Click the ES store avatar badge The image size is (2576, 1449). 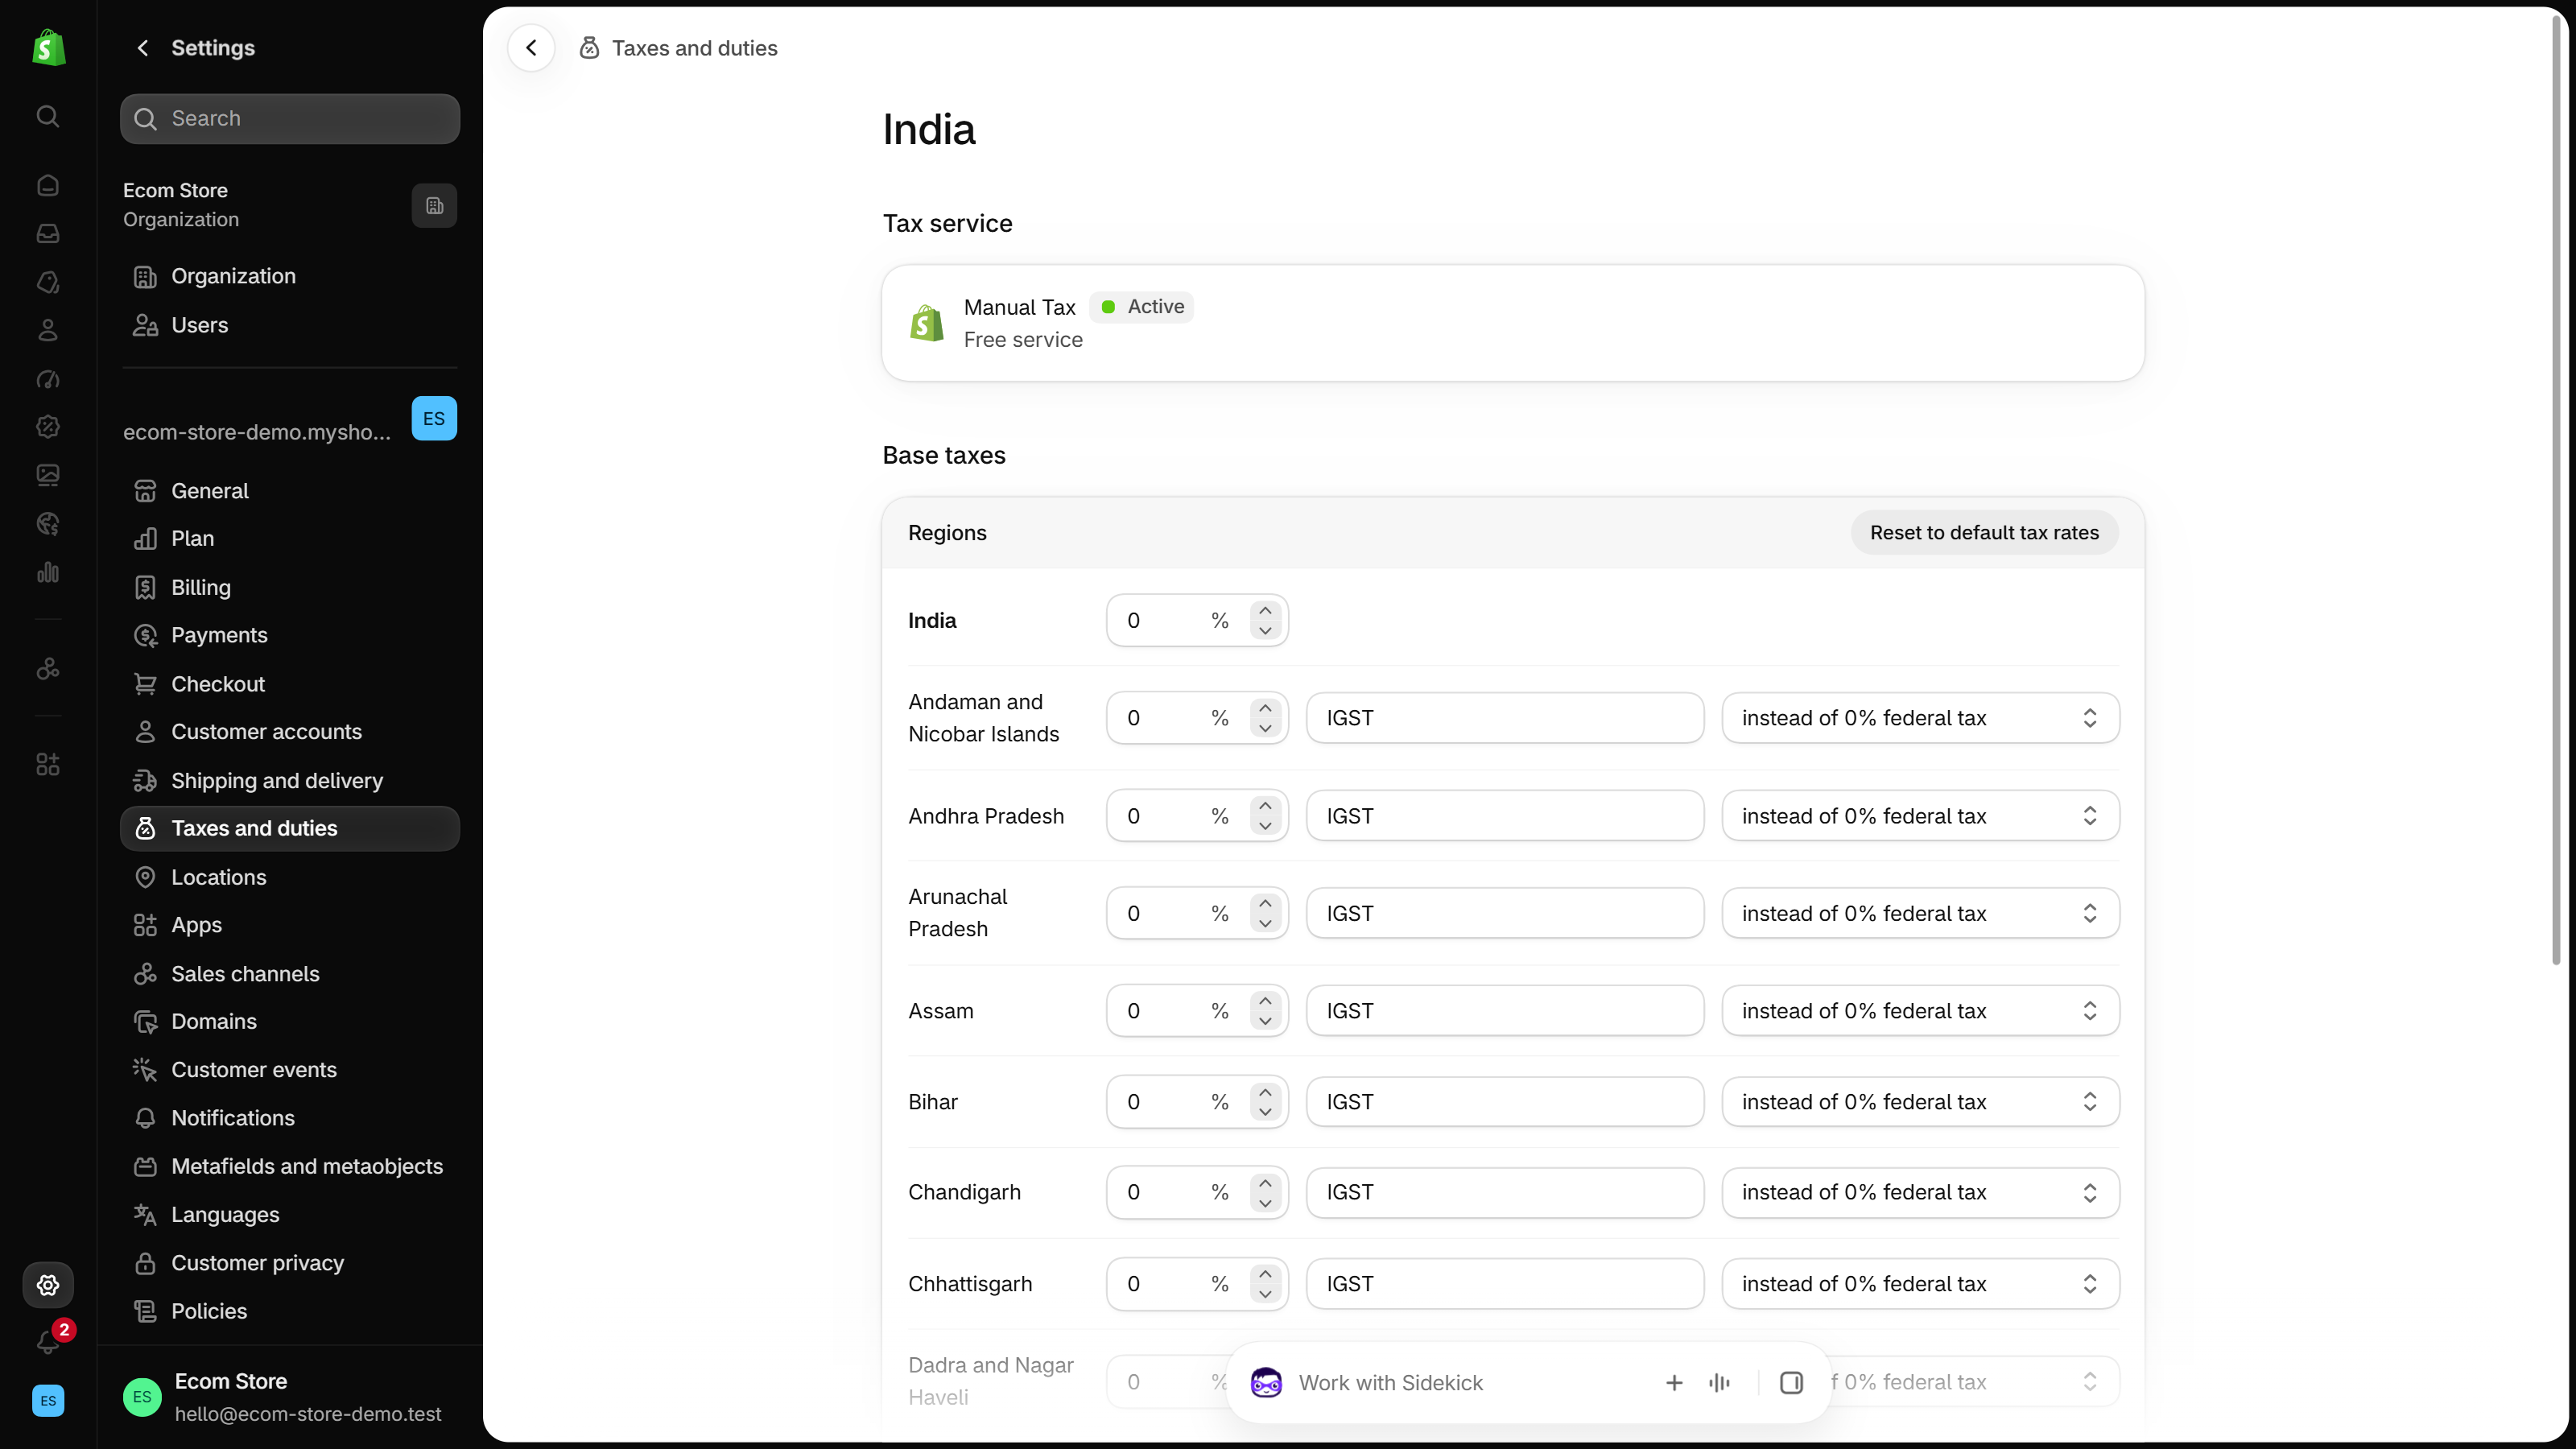pyautogui.click(x=434, y=418)
